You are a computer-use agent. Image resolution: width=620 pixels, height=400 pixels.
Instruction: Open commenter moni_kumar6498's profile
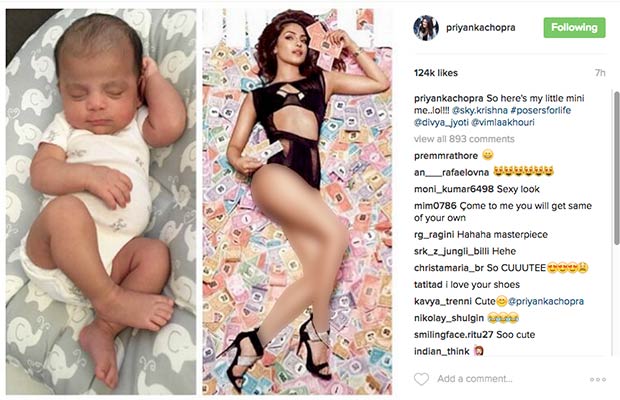pyautogui.click(x=454, y=189)
